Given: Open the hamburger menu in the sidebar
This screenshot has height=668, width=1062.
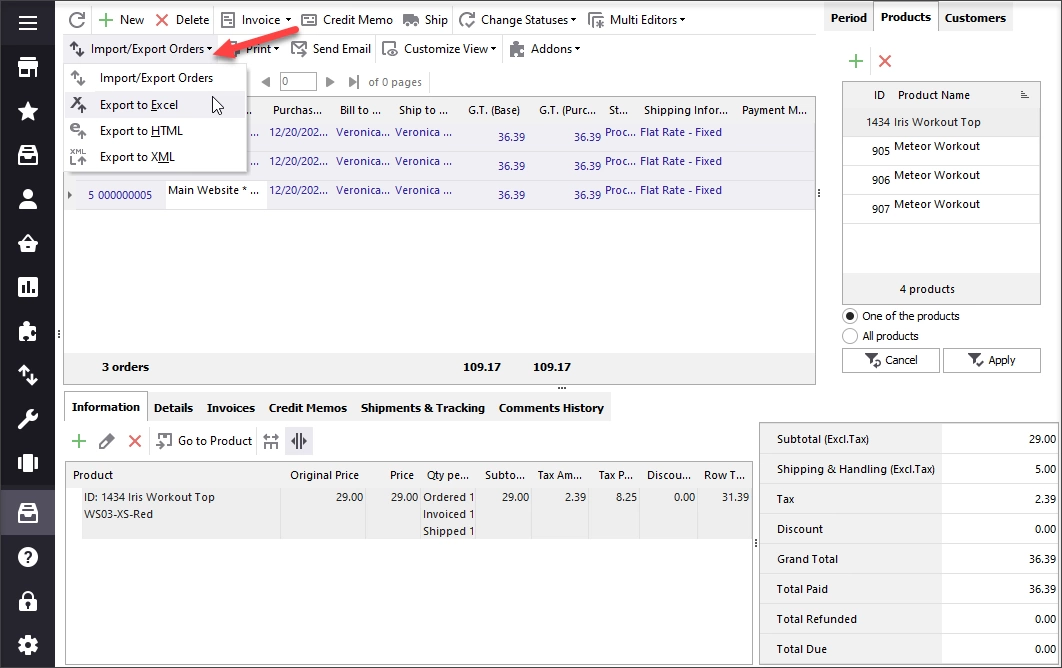Looking at the screenshot, I should [28, 24].
